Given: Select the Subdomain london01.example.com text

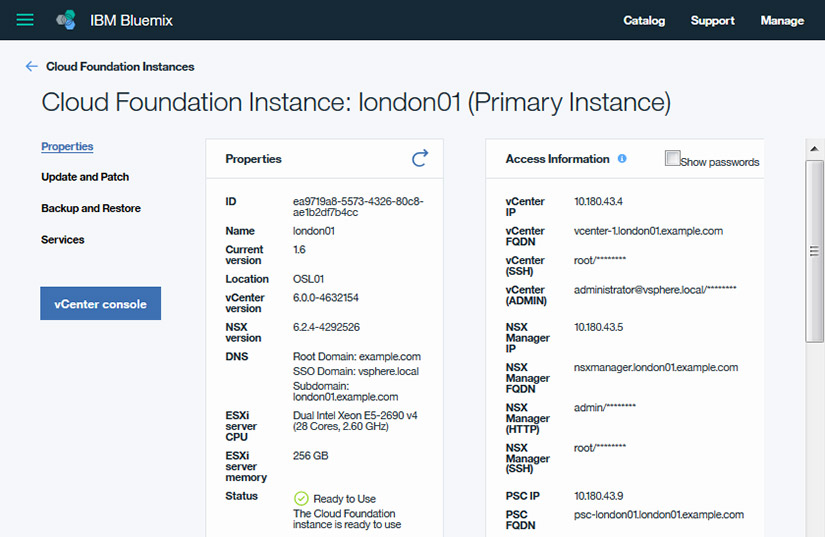Looking at the screenshot, I should pyautogui.click(x=346, y=391).
